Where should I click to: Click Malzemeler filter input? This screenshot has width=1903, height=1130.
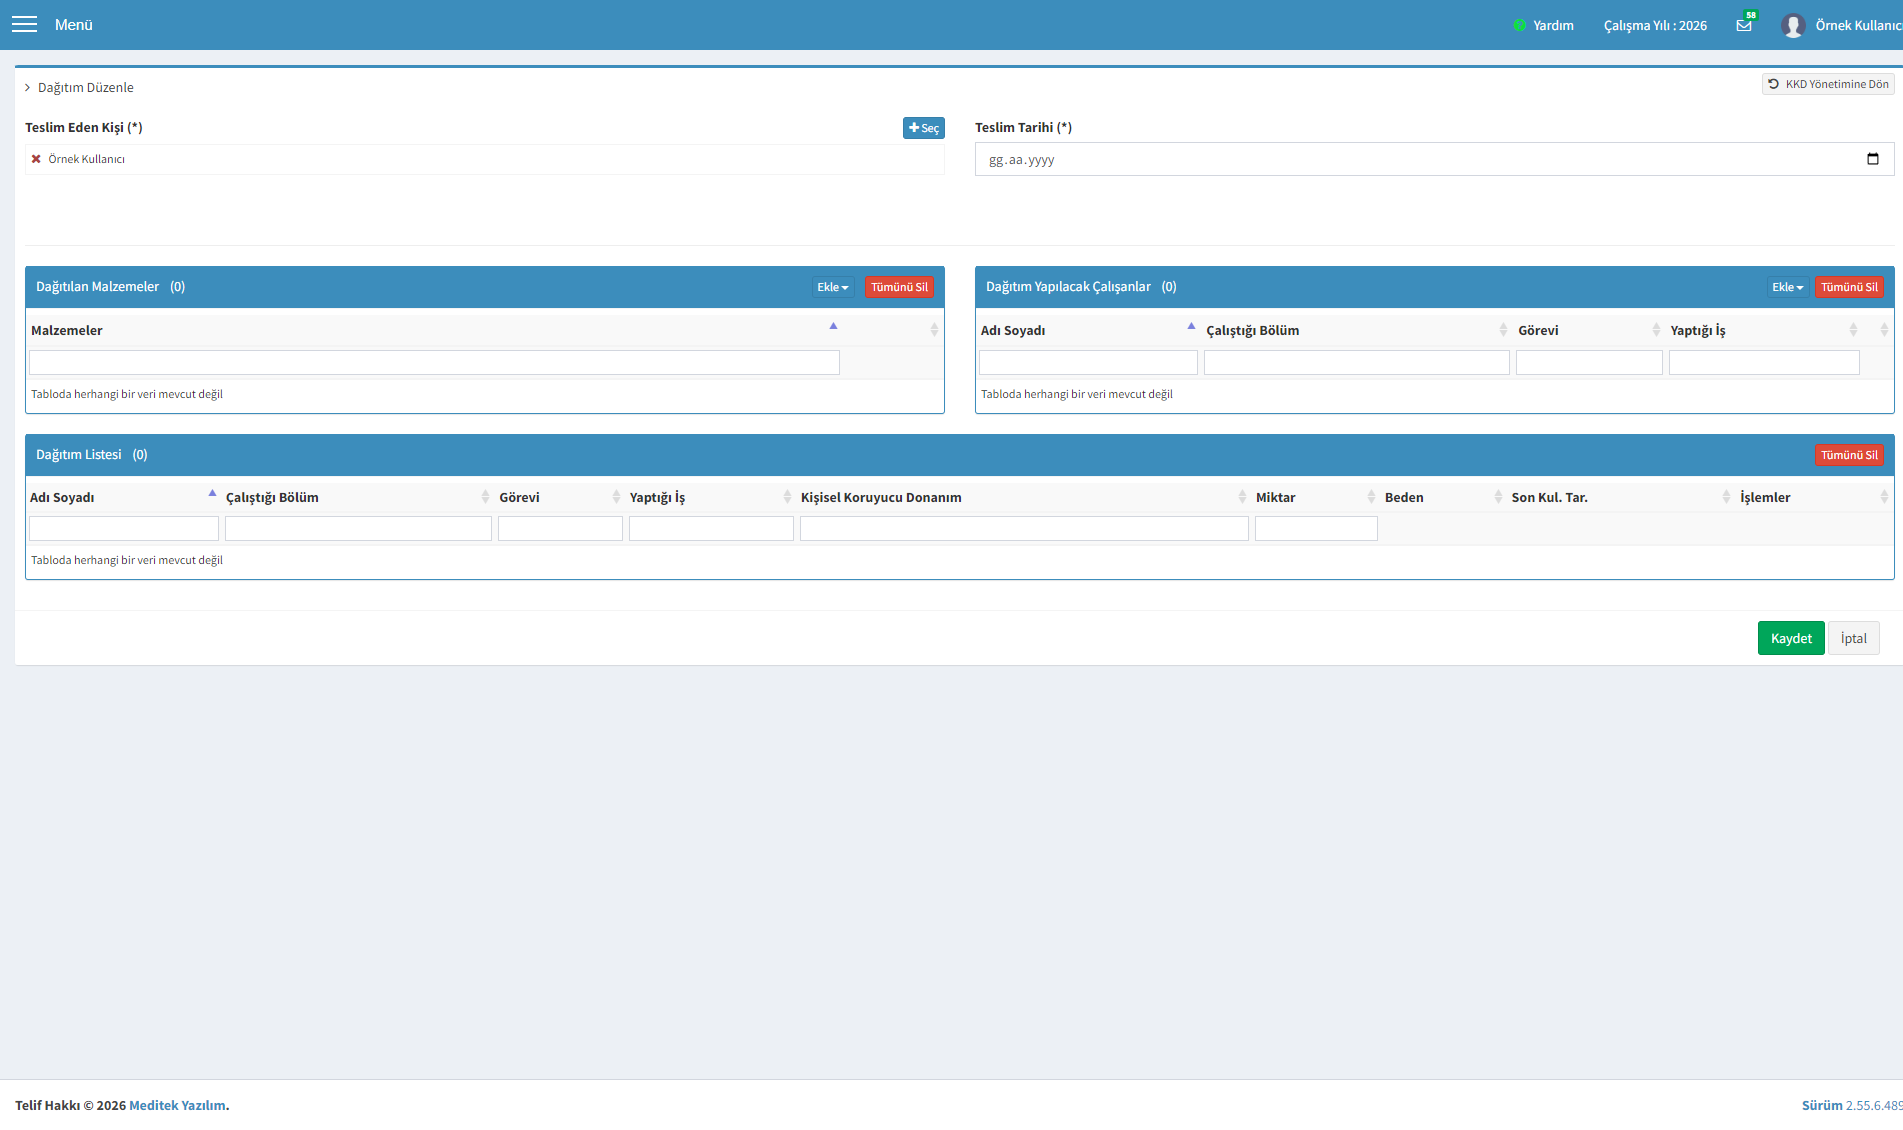[x=434, y=362]
